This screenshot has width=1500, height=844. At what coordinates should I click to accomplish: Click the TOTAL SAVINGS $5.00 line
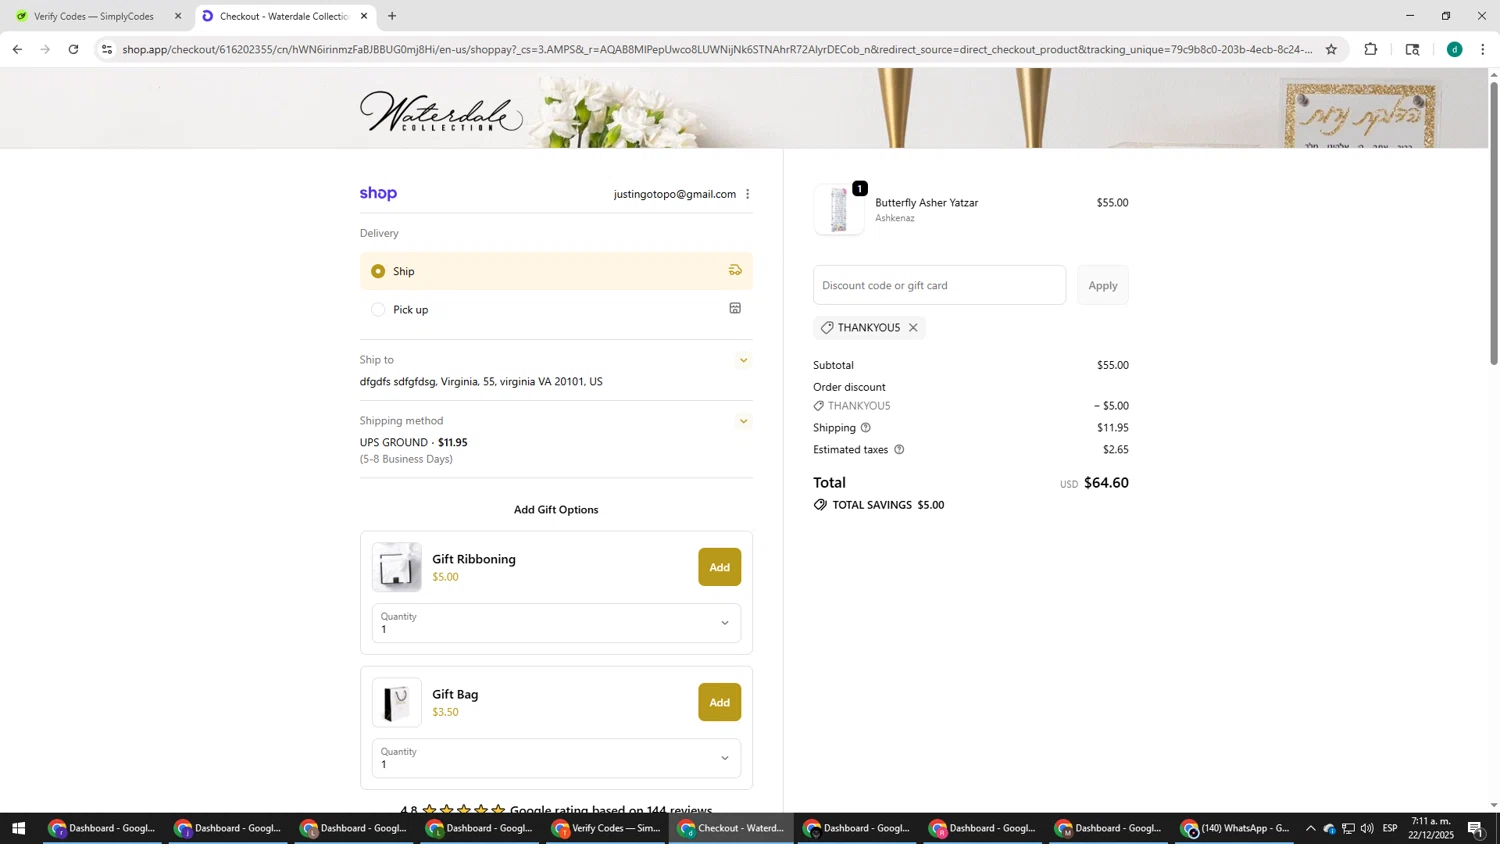880,505
